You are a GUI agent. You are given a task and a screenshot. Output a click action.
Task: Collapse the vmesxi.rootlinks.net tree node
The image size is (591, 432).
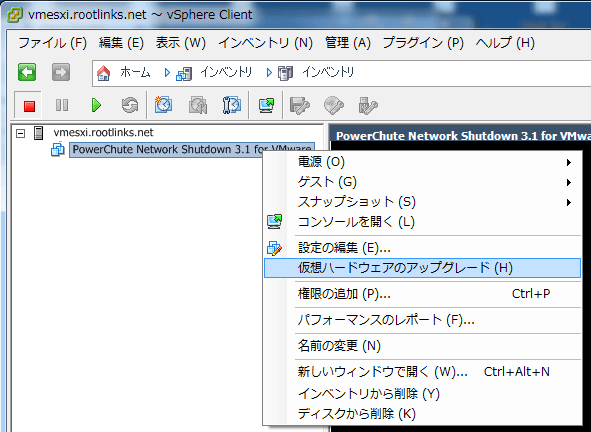tap(21, 133)
